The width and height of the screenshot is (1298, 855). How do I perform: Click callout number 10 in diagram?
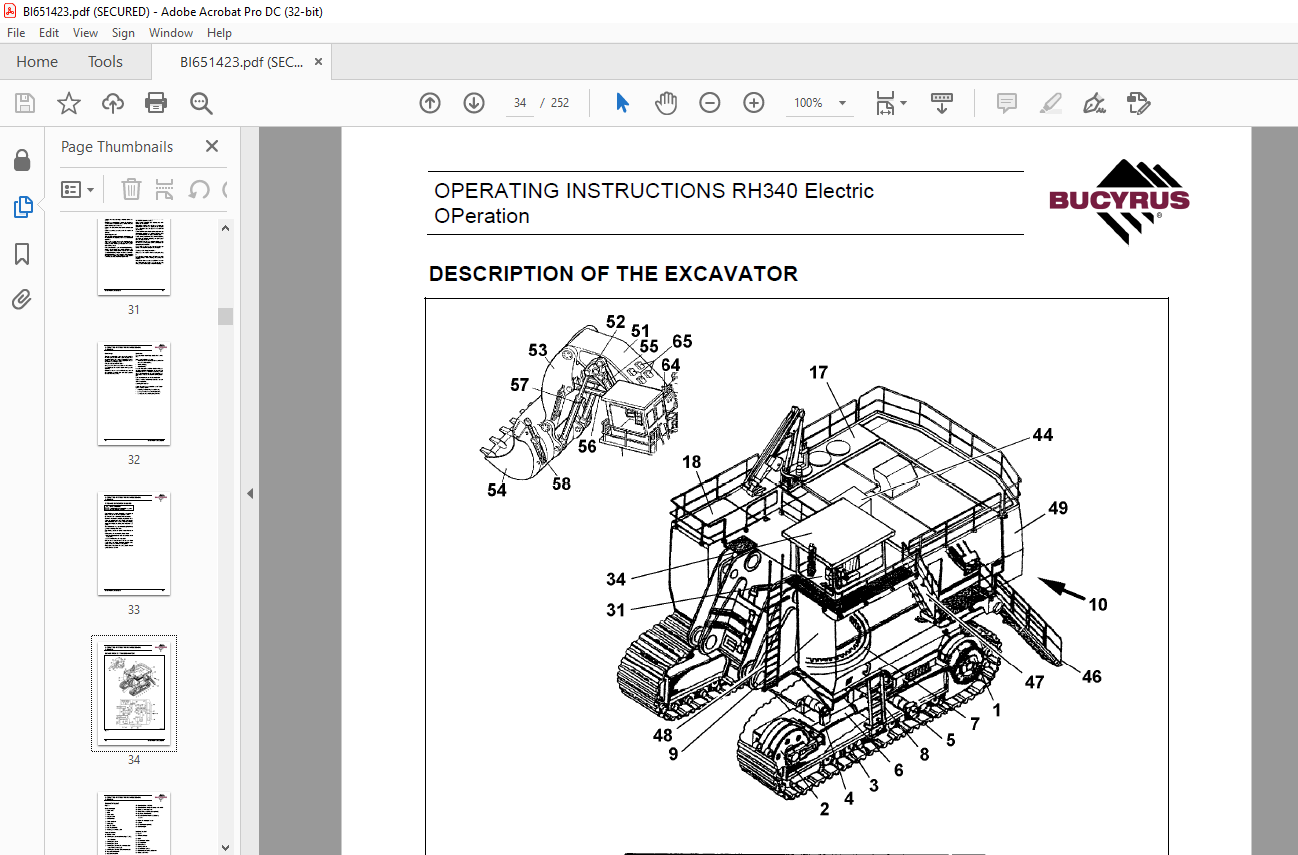click(1098, 604)
